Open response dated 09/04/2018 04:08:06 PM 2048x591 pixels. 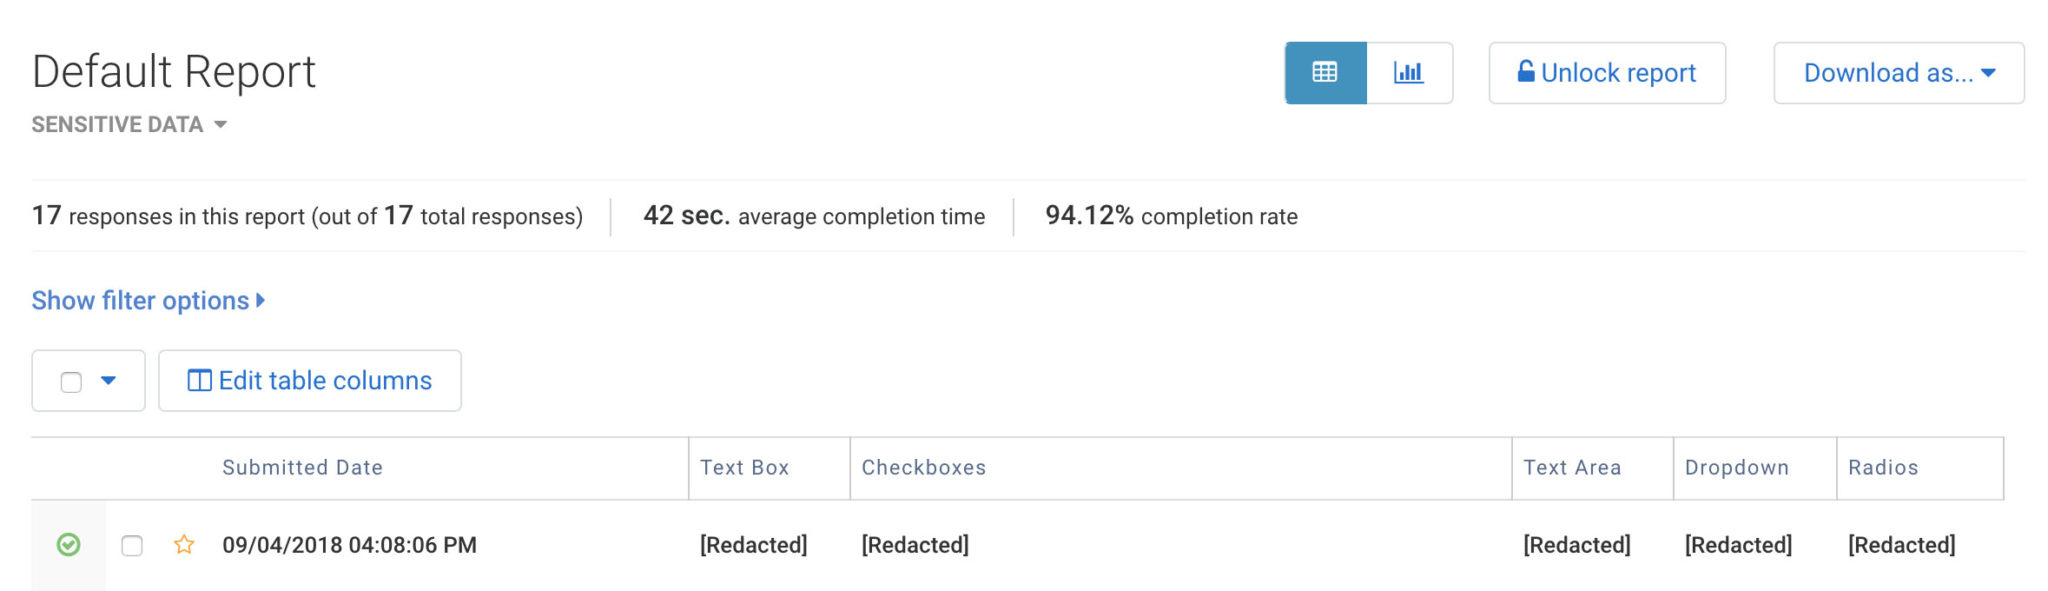click(349, 546)
